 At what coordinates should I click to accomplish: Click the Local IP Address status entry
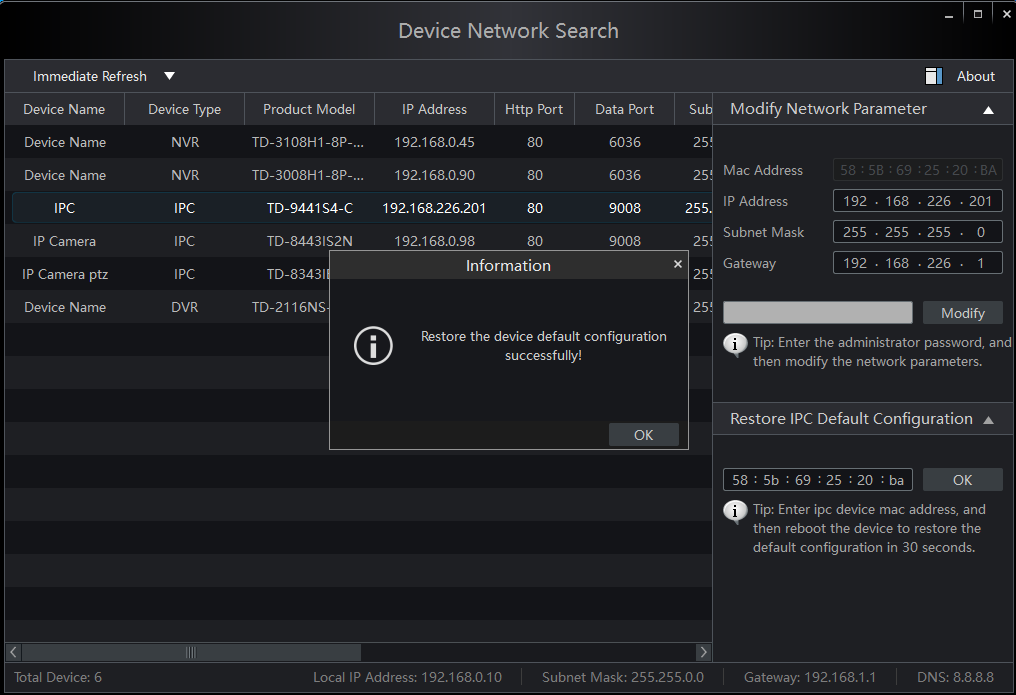click(x=407, y=678)
